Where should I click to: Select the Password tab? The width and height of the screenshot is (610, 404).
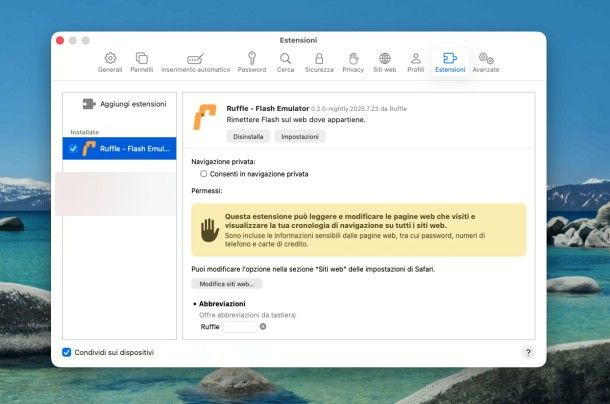coord(252,62)
